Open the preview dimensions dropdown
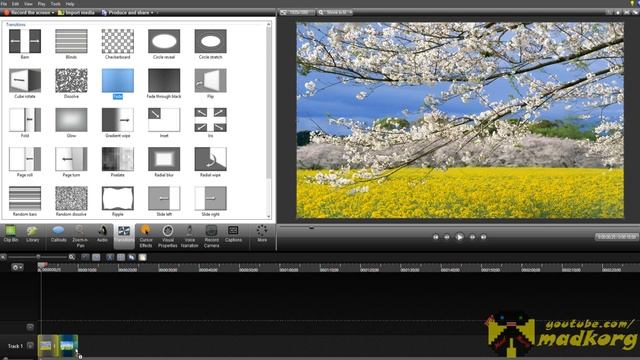The image size is (640, 360). point(297,13)
